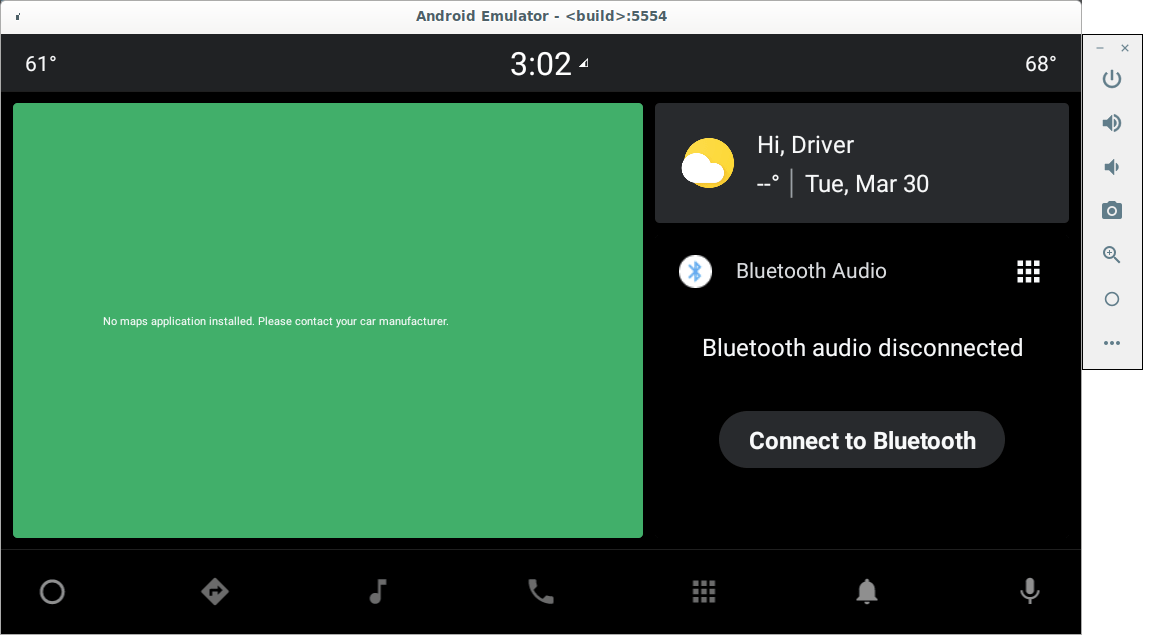This screenshot has width=1150, height=635.
Task: Click the green maps placeholder panel
Action: (x=328, y=320)
